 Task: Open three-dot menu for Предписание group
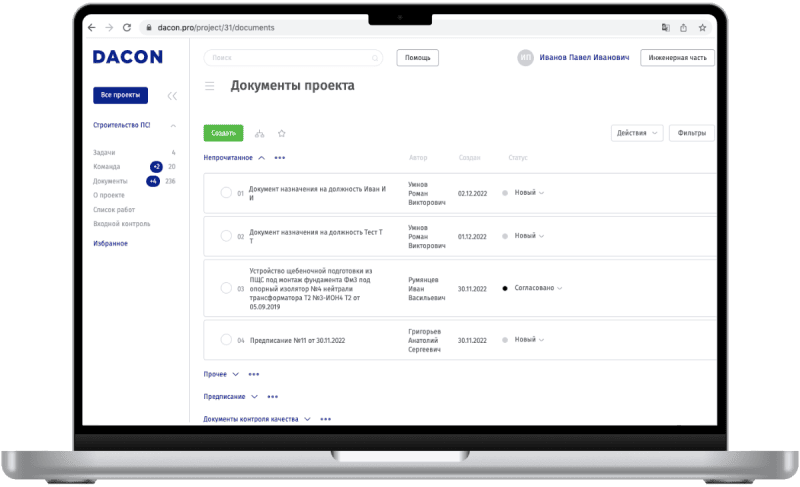click(268, 397)
